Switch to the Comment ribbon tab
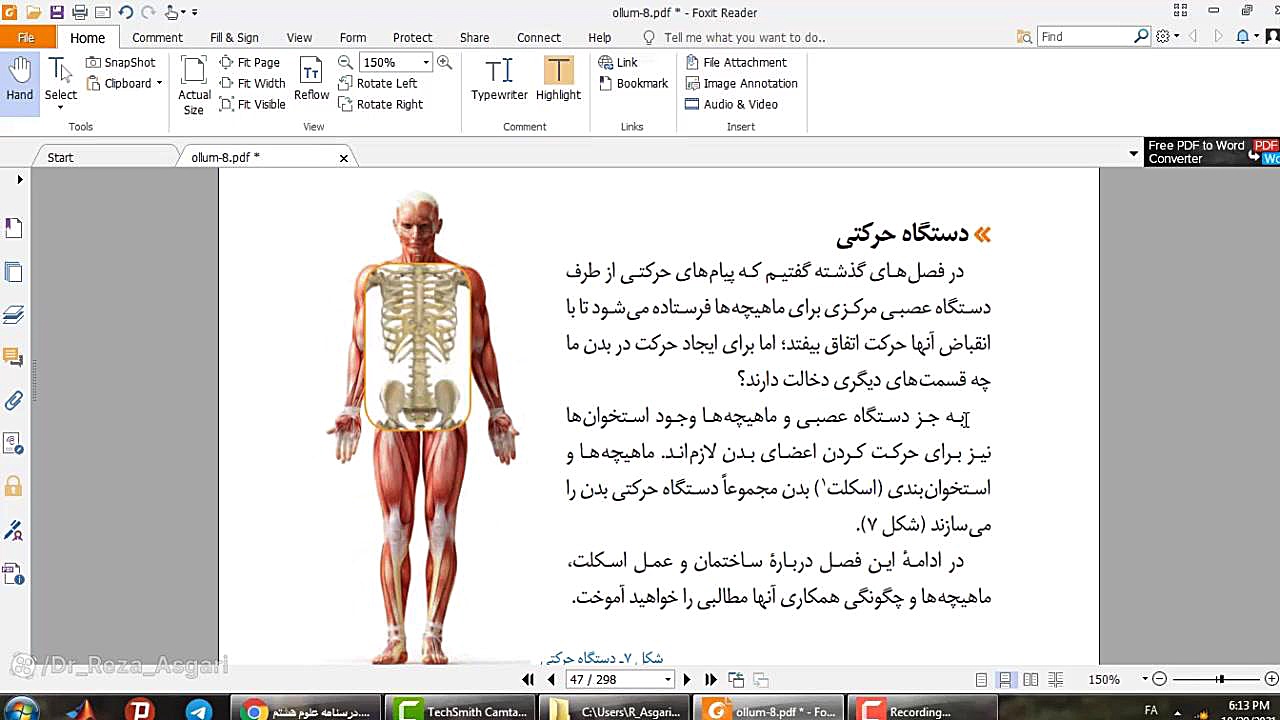The width and height of the screenshot is (1280, 720). (157, 38)
